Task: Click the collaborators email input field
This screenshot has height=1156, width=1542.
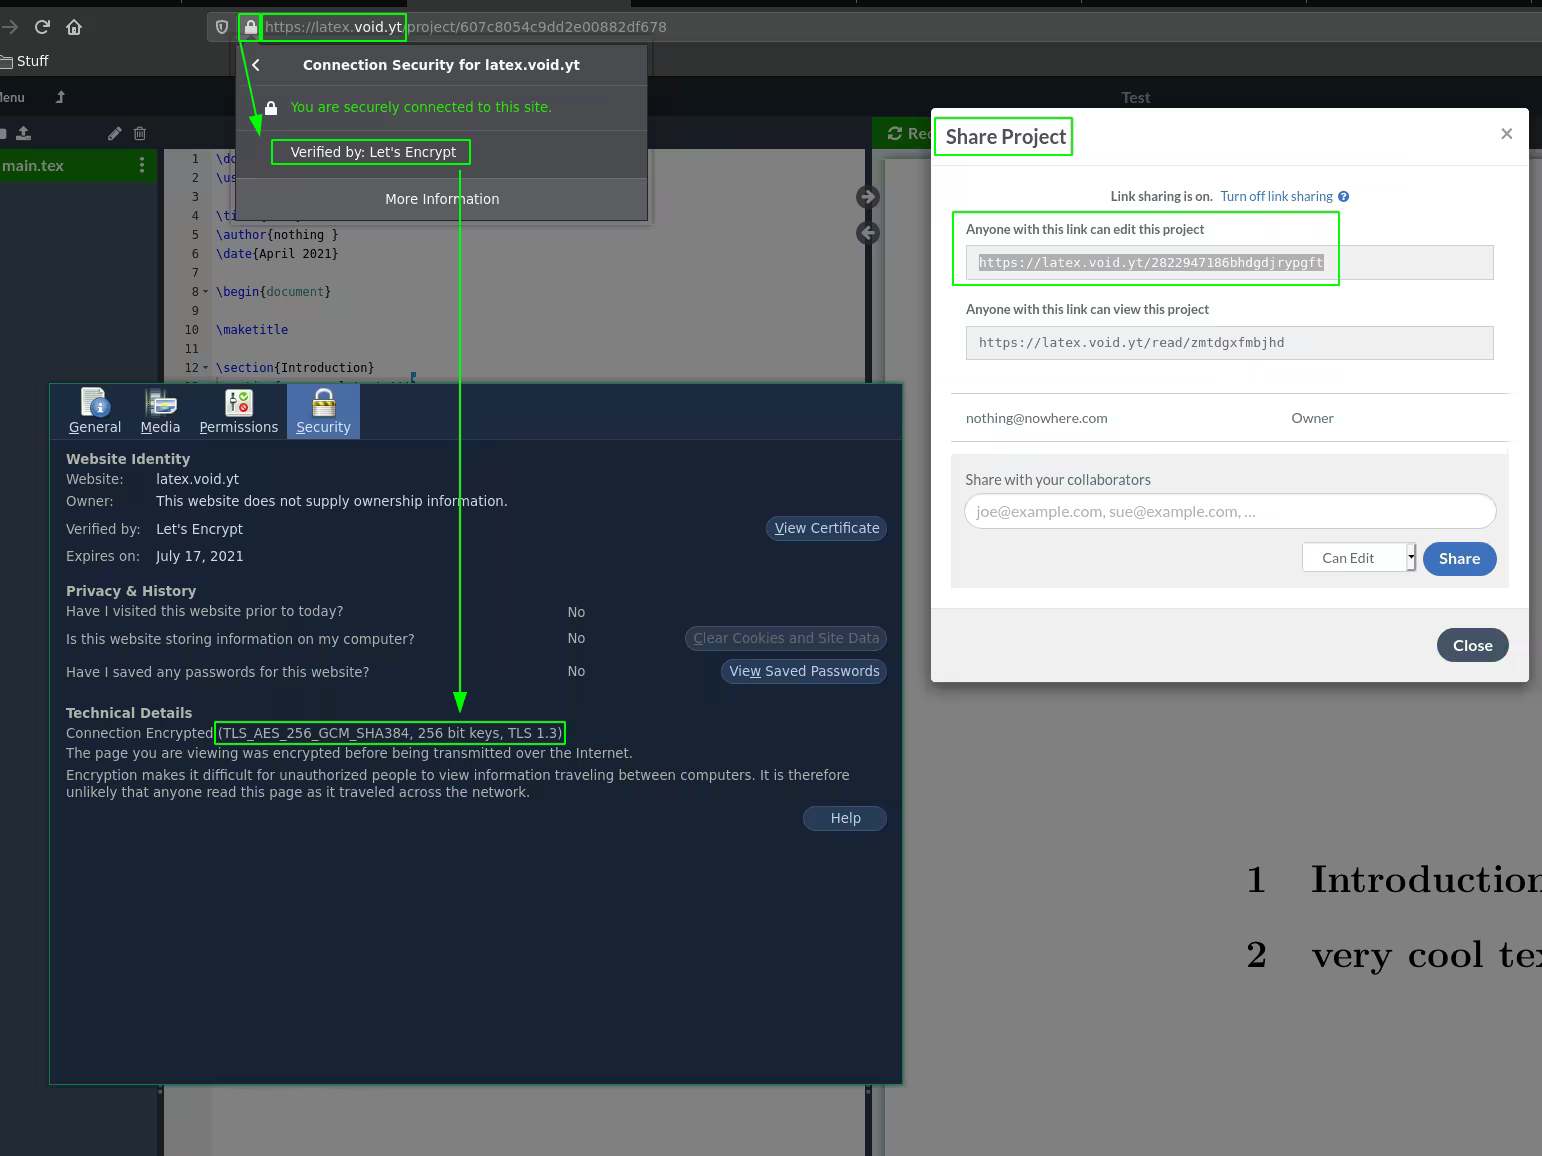Action: tap(1229, 511)
